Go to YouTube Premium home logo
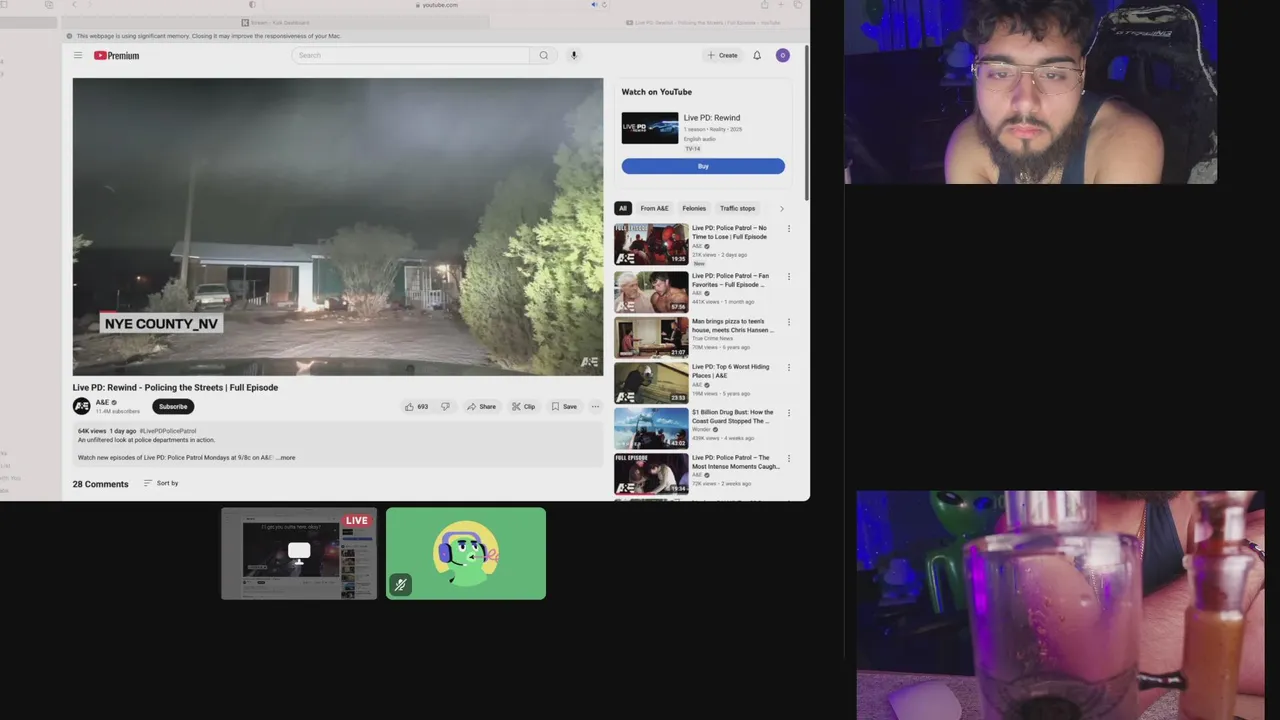 117,55
